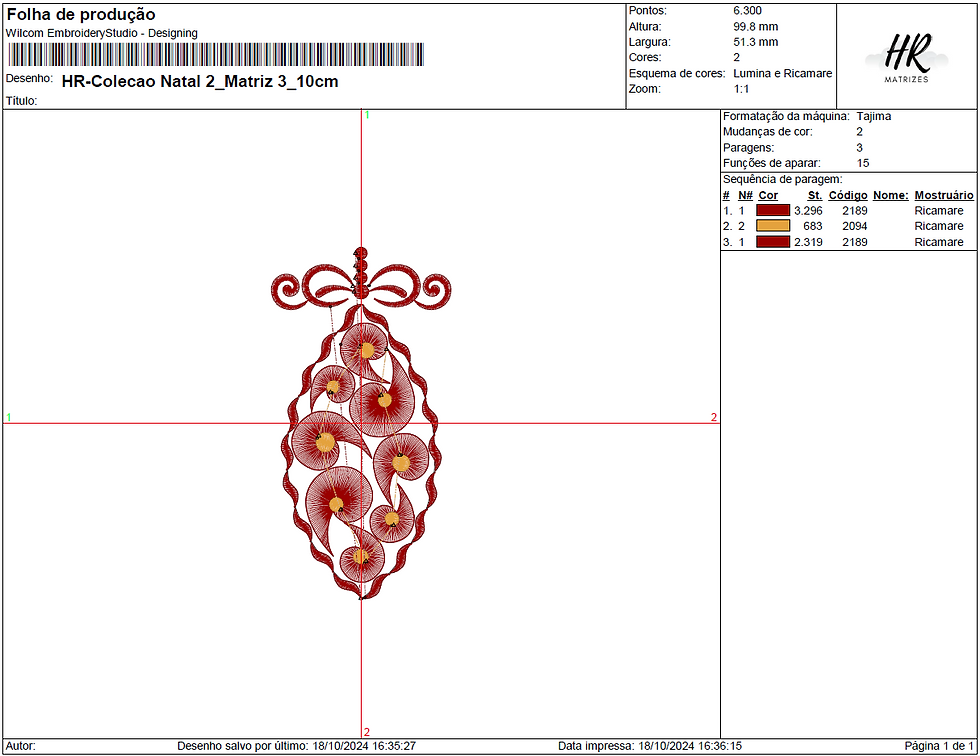
Task: Click the green marker 1 at top
Action: pyautogui.click(x=367, y=115)
